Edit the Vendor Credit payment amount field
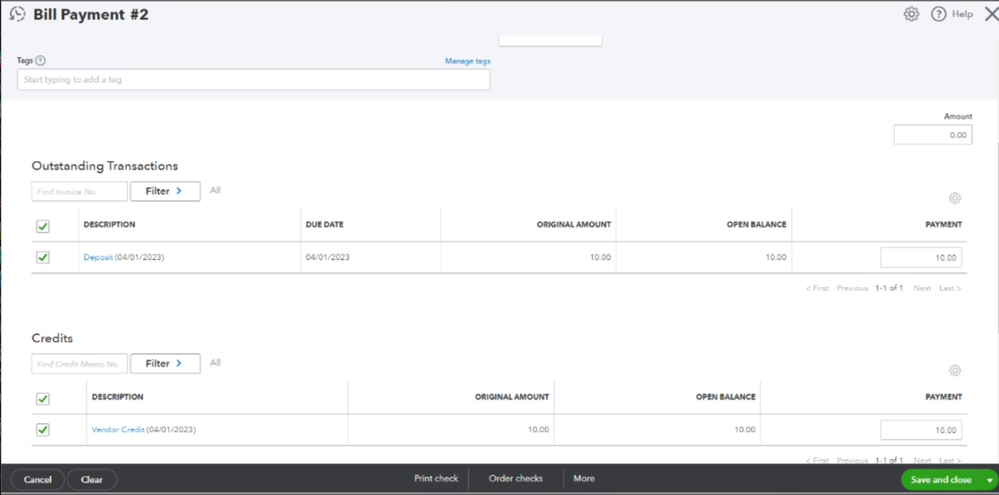Image resolution: width=999 pixels, height=495 pixels. tap(921, 430)
